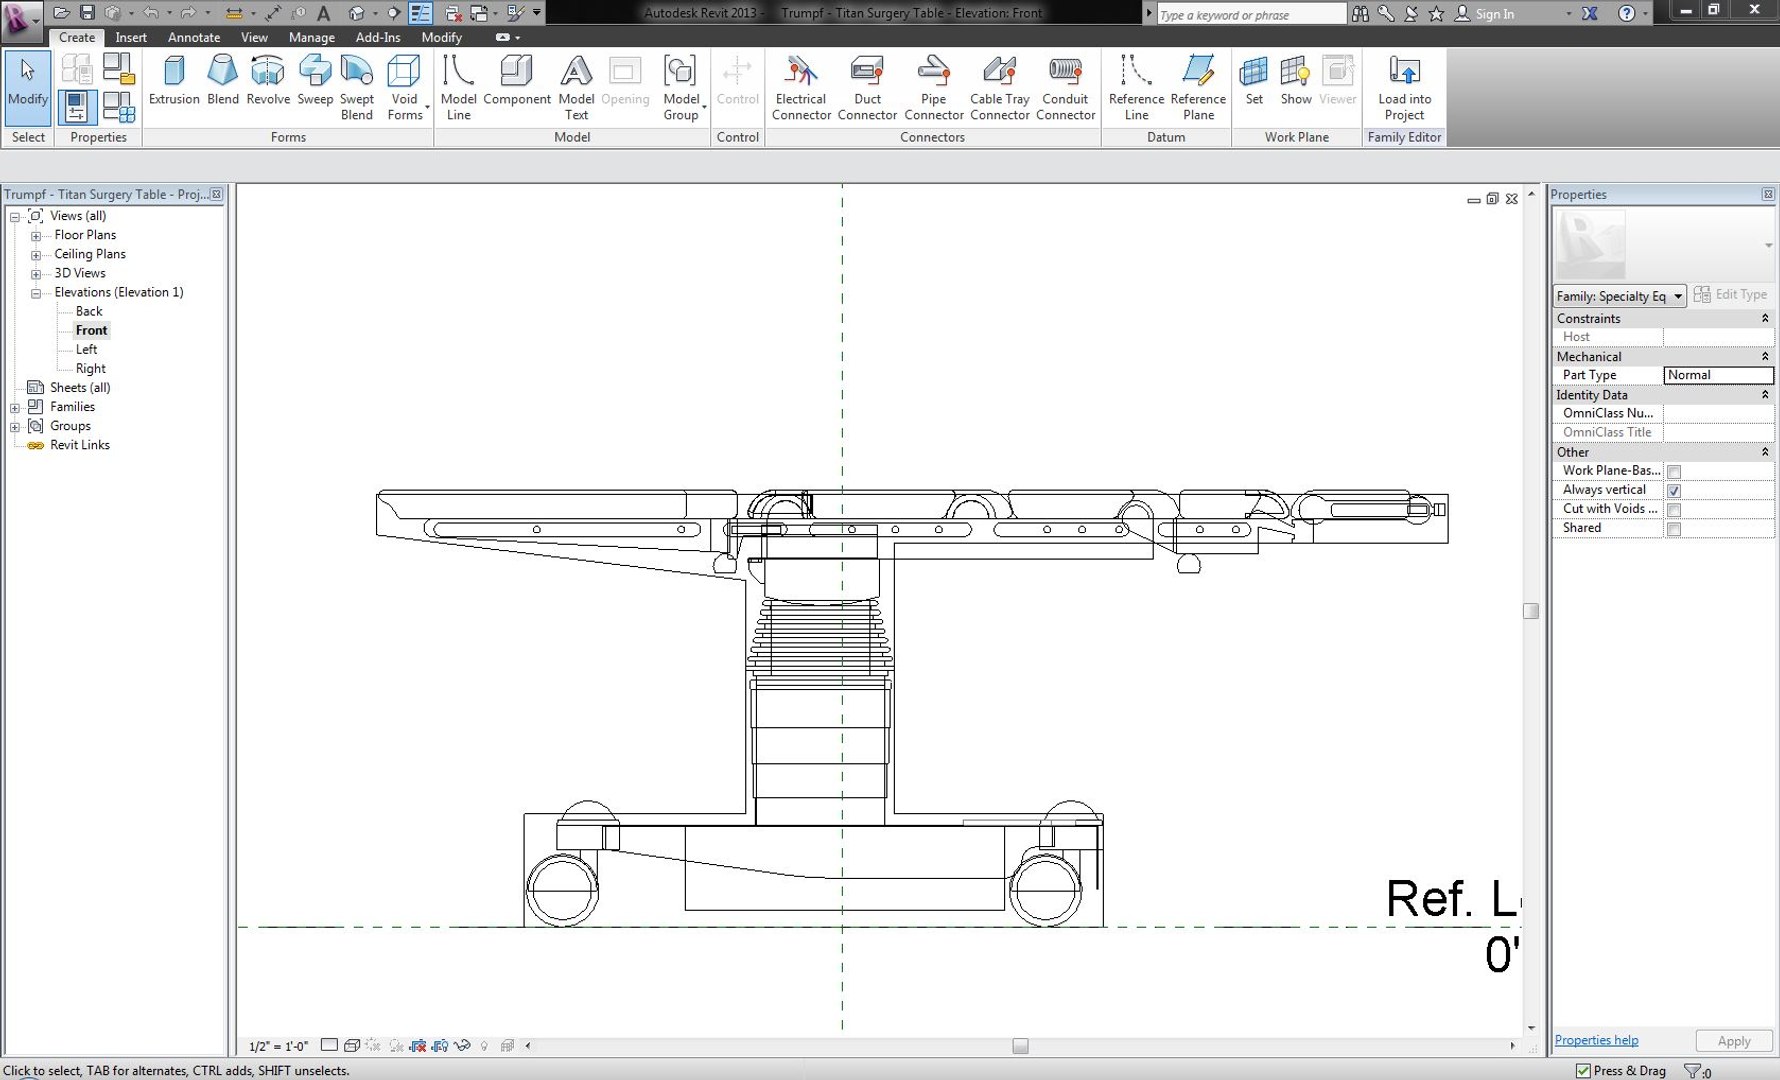Click the Undo arrow in quick access toolbar
The width and height of the screenshot is (1780, 1080).
151,13
